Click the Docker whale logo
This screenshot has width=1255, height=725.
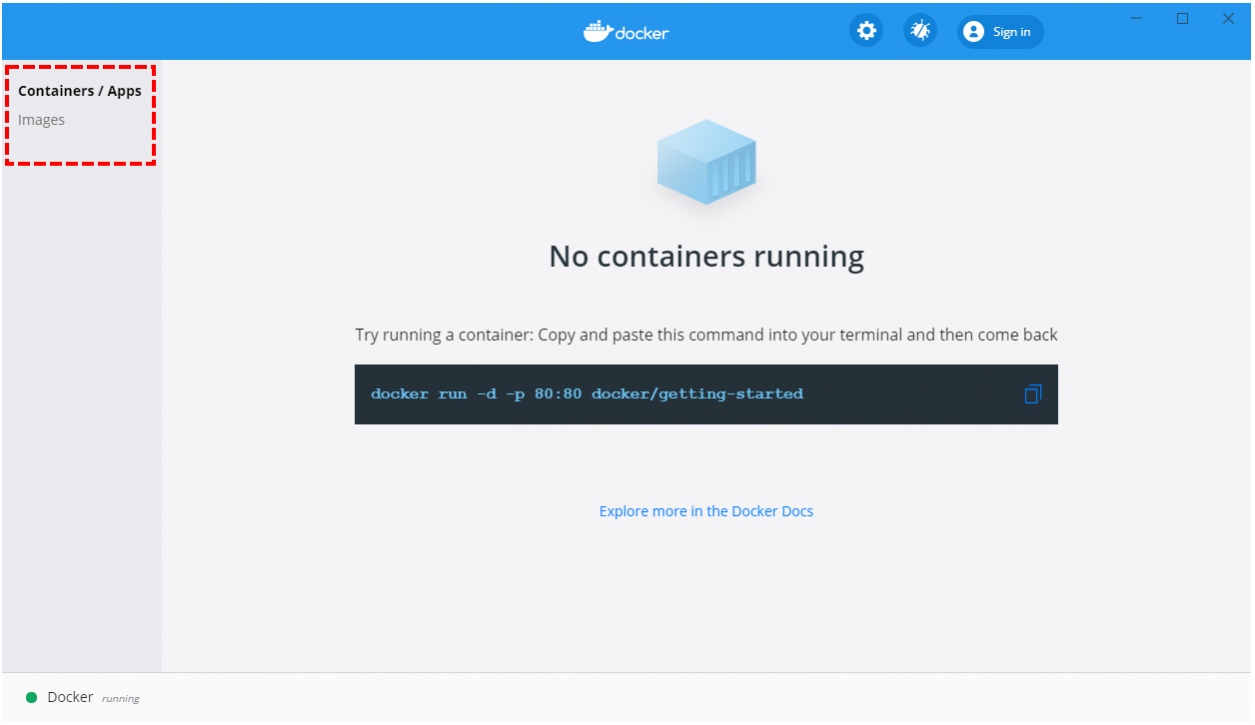pyautogui.click(x=626, y=32)
